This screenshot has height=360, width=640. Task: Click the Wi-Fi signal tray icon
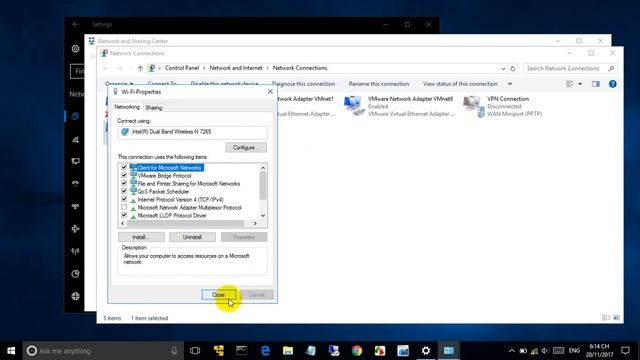[x=534, y=351]
